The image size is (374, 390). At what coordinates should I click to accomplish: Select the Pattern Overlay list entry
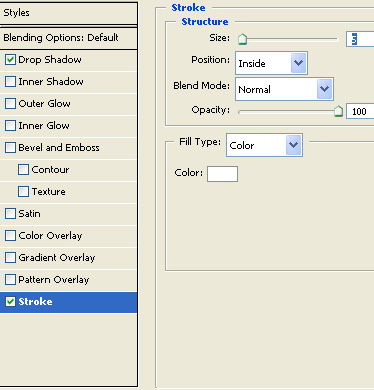68,280
